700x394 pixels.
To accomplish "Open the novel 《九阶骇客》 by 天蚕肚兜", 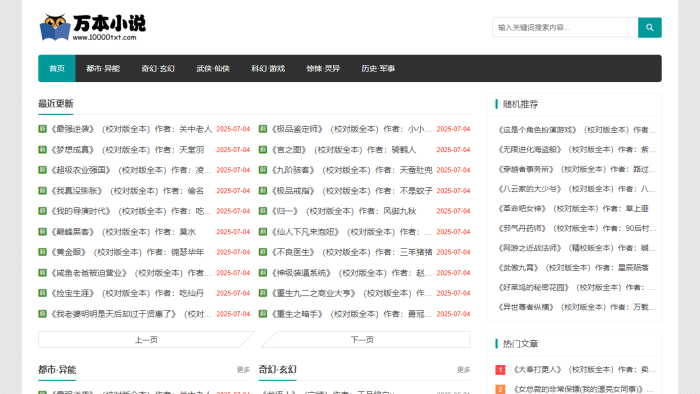I will [351, 170].
